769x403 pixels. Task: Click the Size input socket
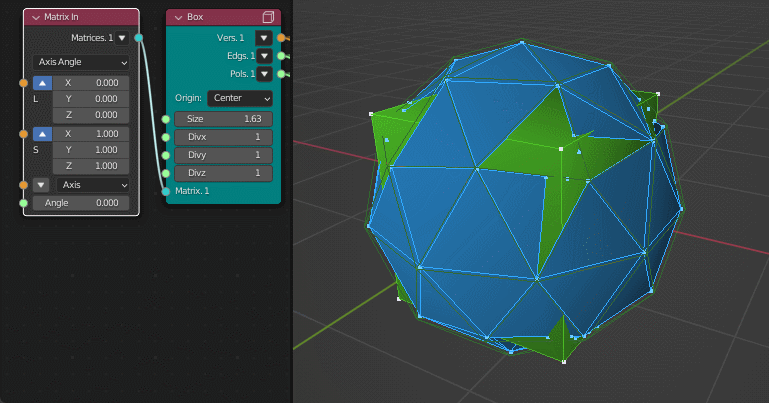coord(166,119)
